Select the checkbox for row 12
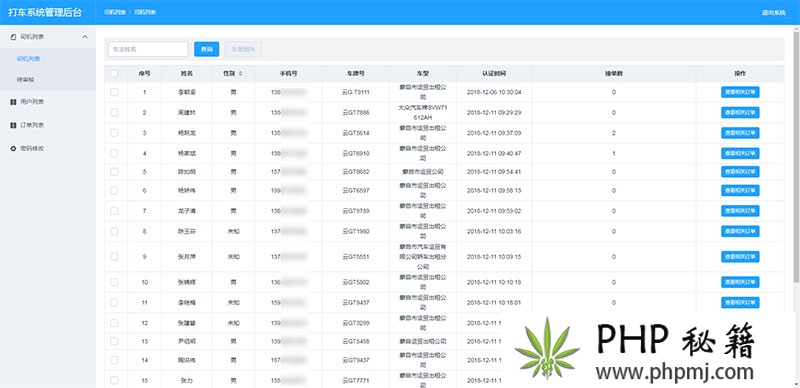The width and height of the screenshot is (800, 388). pos(114,323)
